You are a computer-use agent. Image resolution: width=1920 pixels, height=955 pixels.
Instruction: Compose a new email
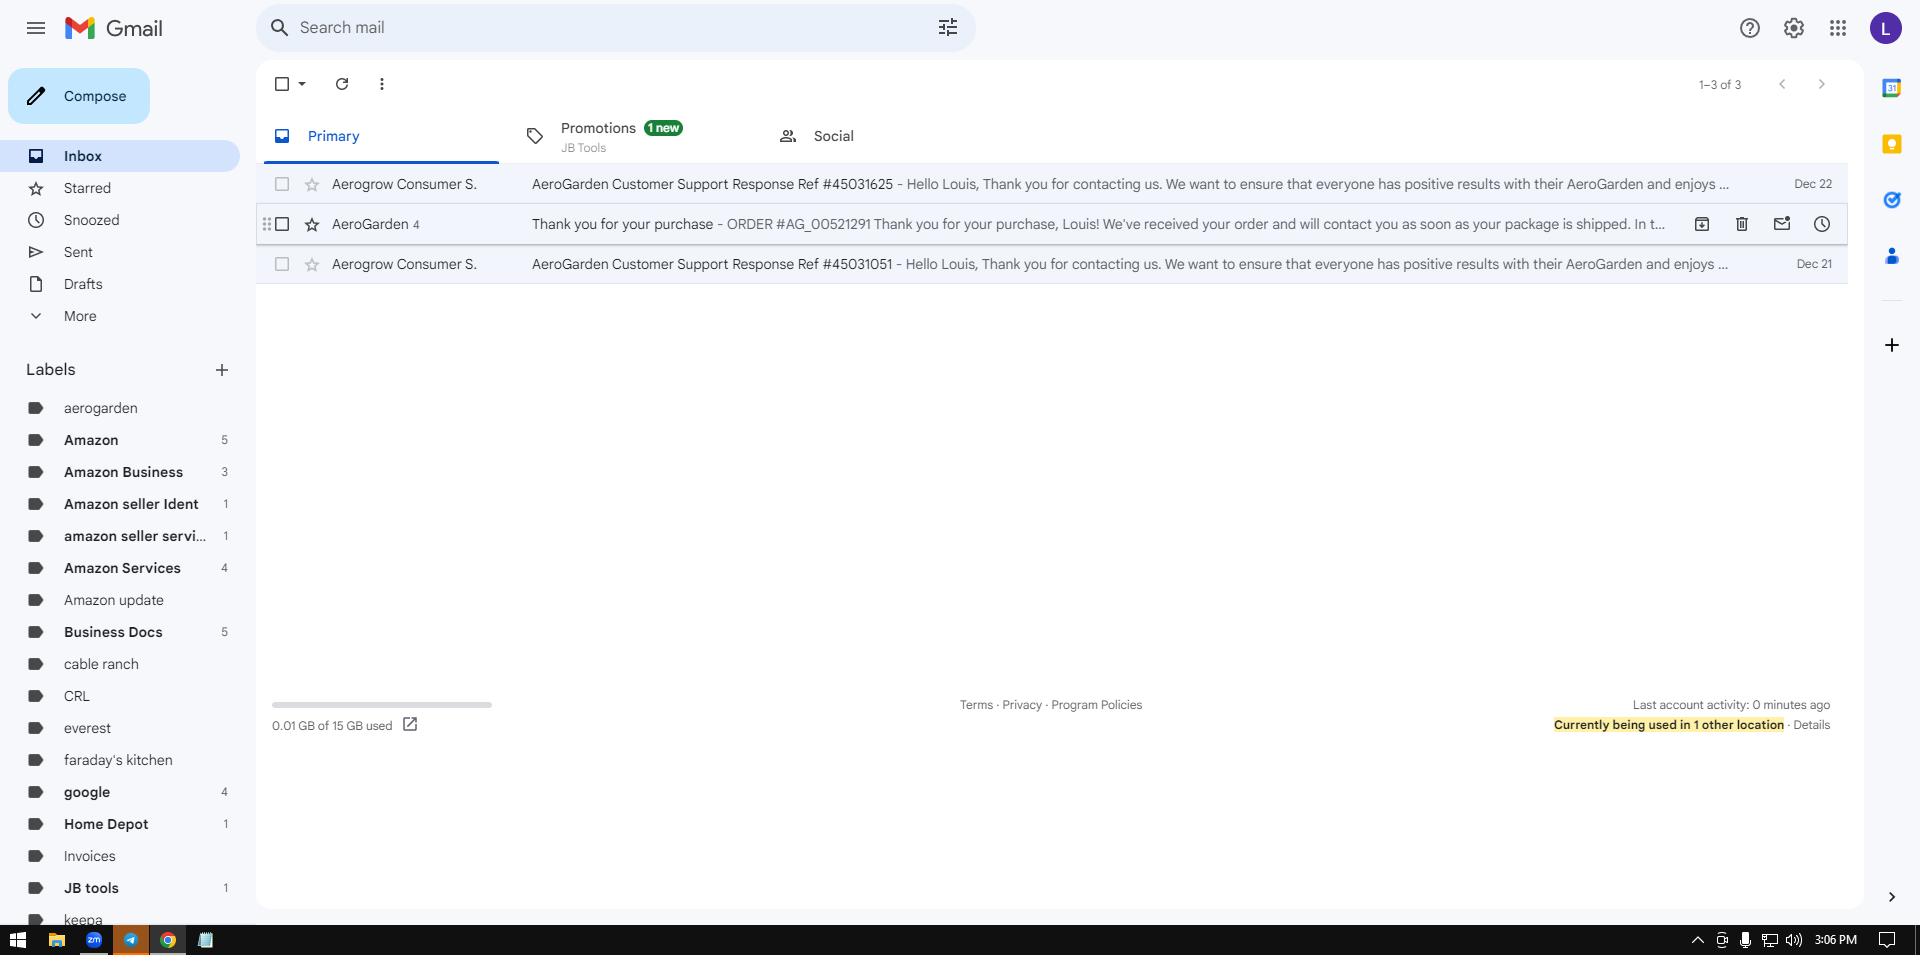click(79, 96)
